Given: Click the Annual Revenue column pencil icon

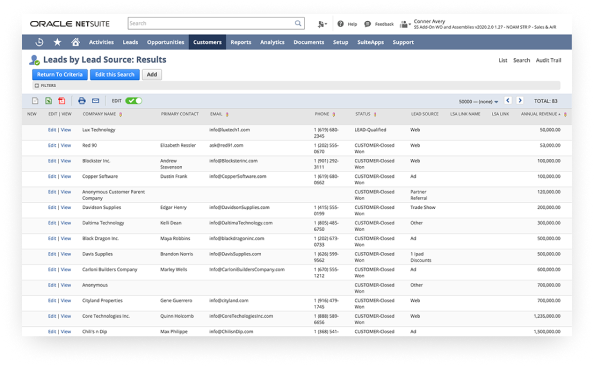Looking at the screenshot, I should [565, 114].
